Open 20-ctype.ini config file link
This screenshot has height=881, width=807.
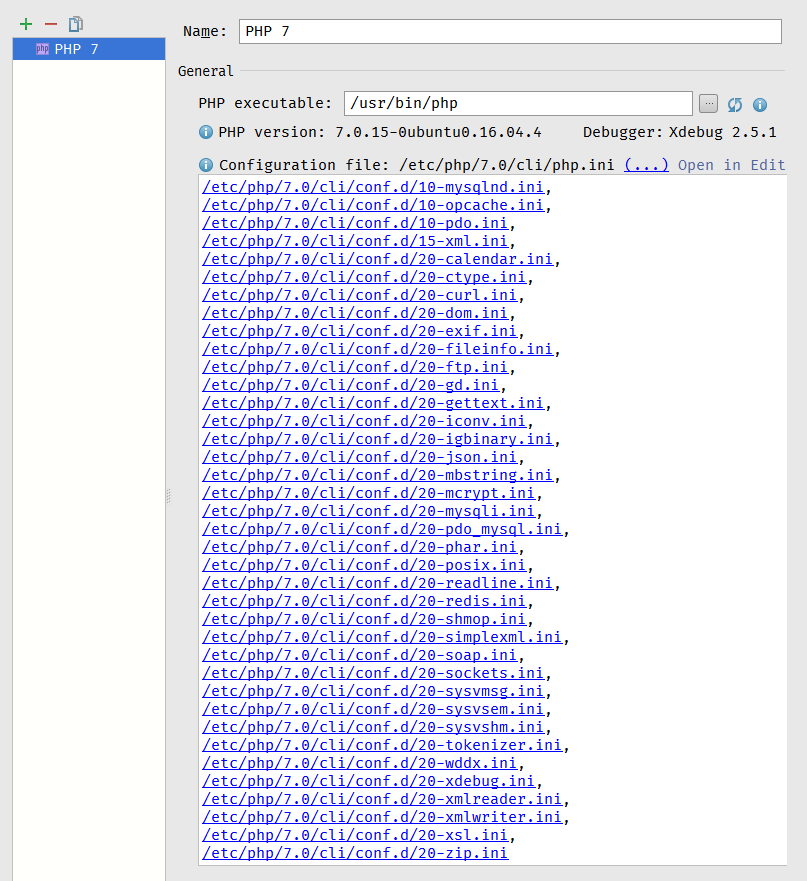tap(364, 277)
